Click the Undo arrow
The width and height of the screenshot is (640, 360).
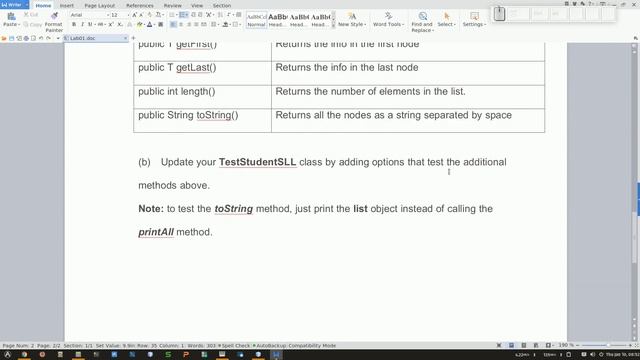coord(41,38)
